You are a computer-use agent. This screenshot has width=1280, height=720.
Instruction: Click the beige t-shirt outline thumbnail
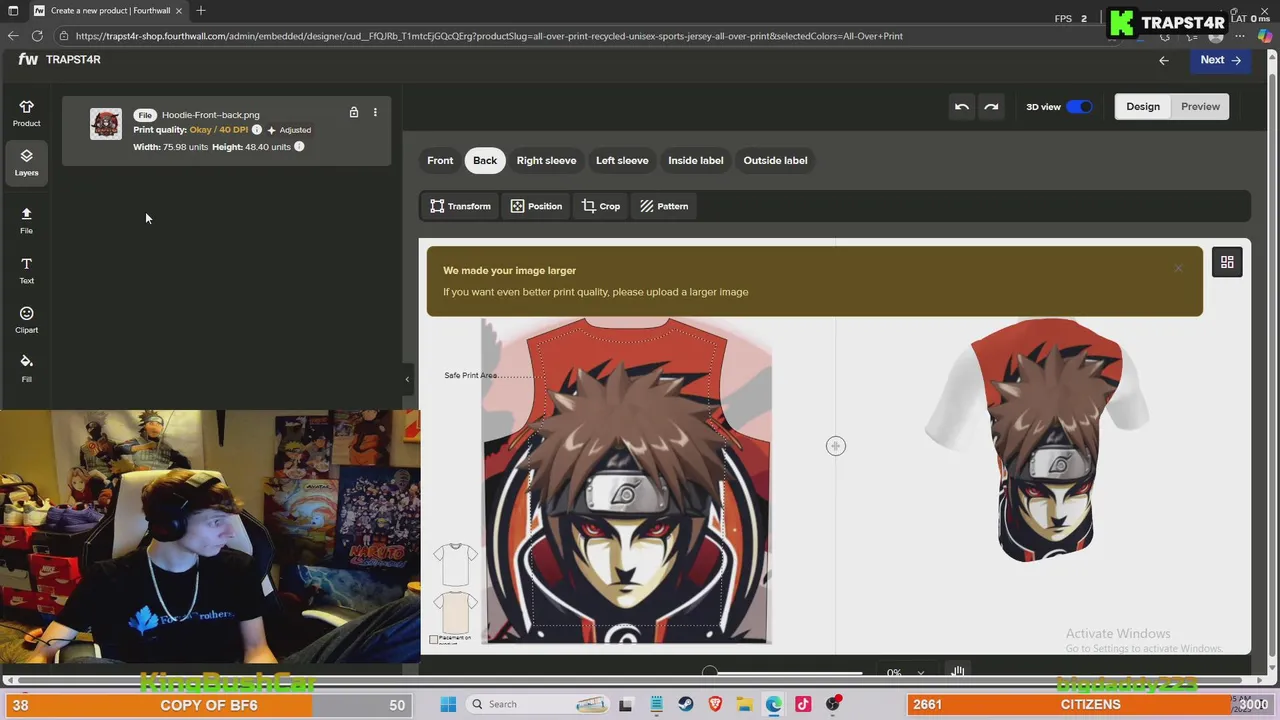455,610
